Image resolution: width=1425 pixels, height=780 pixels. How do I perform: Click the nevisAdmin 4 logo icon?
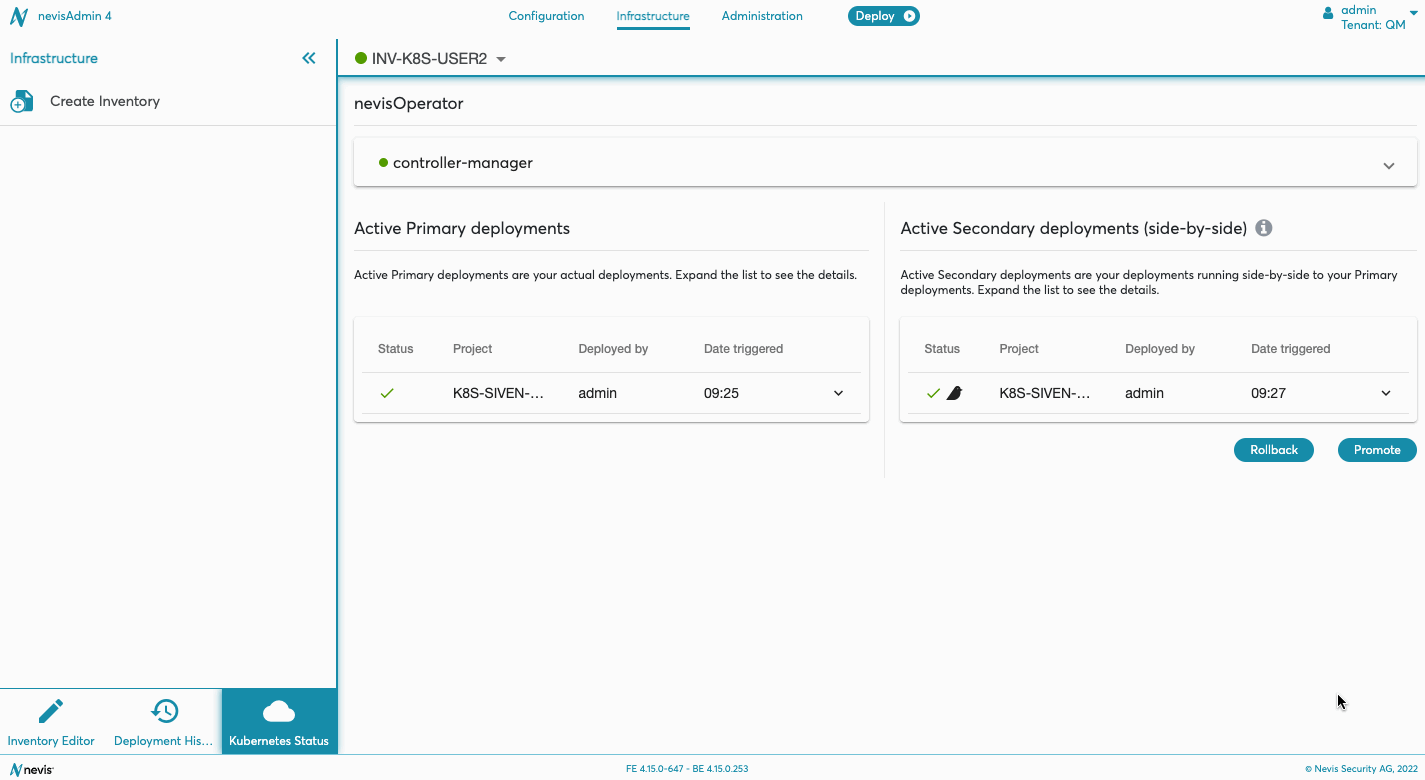[18, 17]
